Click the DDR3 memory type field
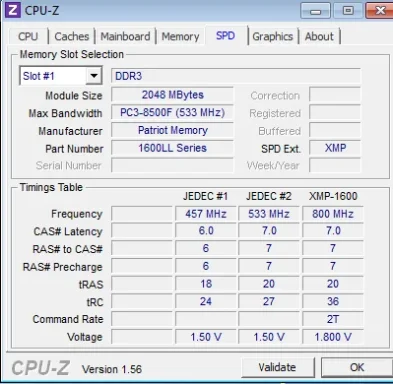 236,76
